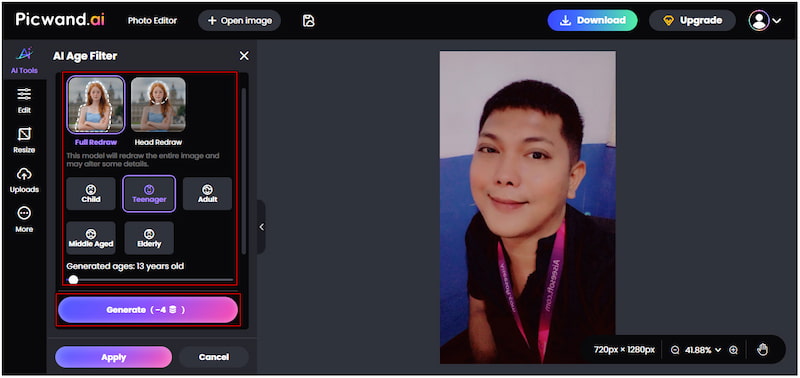Screen dimensions: 800x378
Task: Open the AI Tools sidebar panel
Action: pos(24,61)
